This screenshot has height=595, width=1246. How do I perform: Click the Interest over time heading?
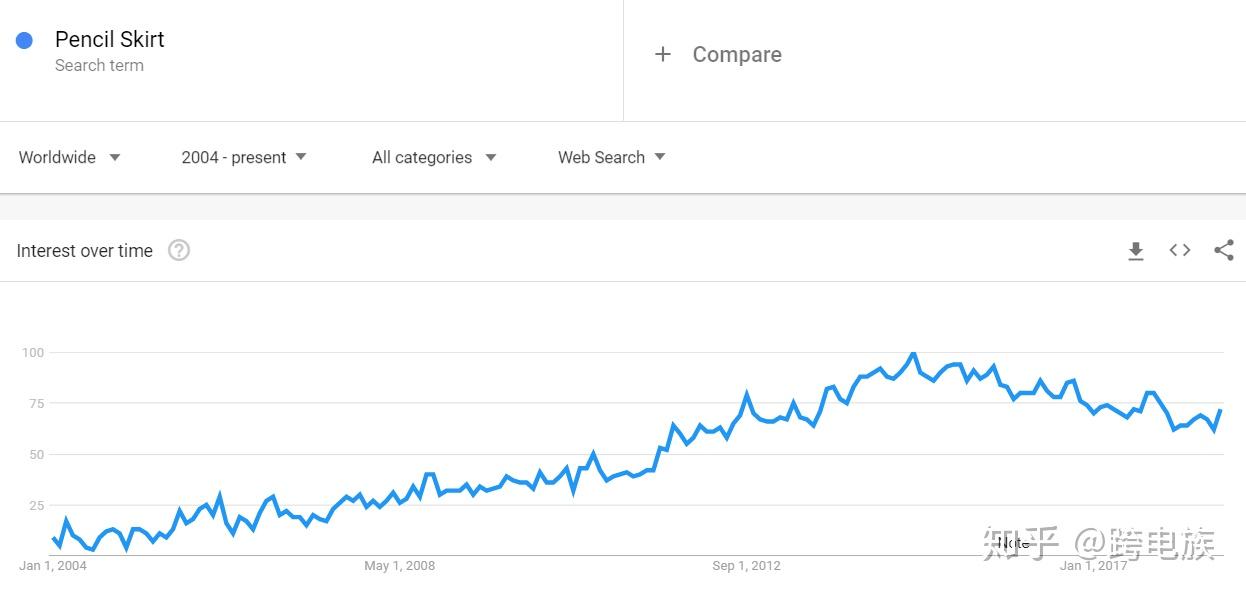(85, 251)
